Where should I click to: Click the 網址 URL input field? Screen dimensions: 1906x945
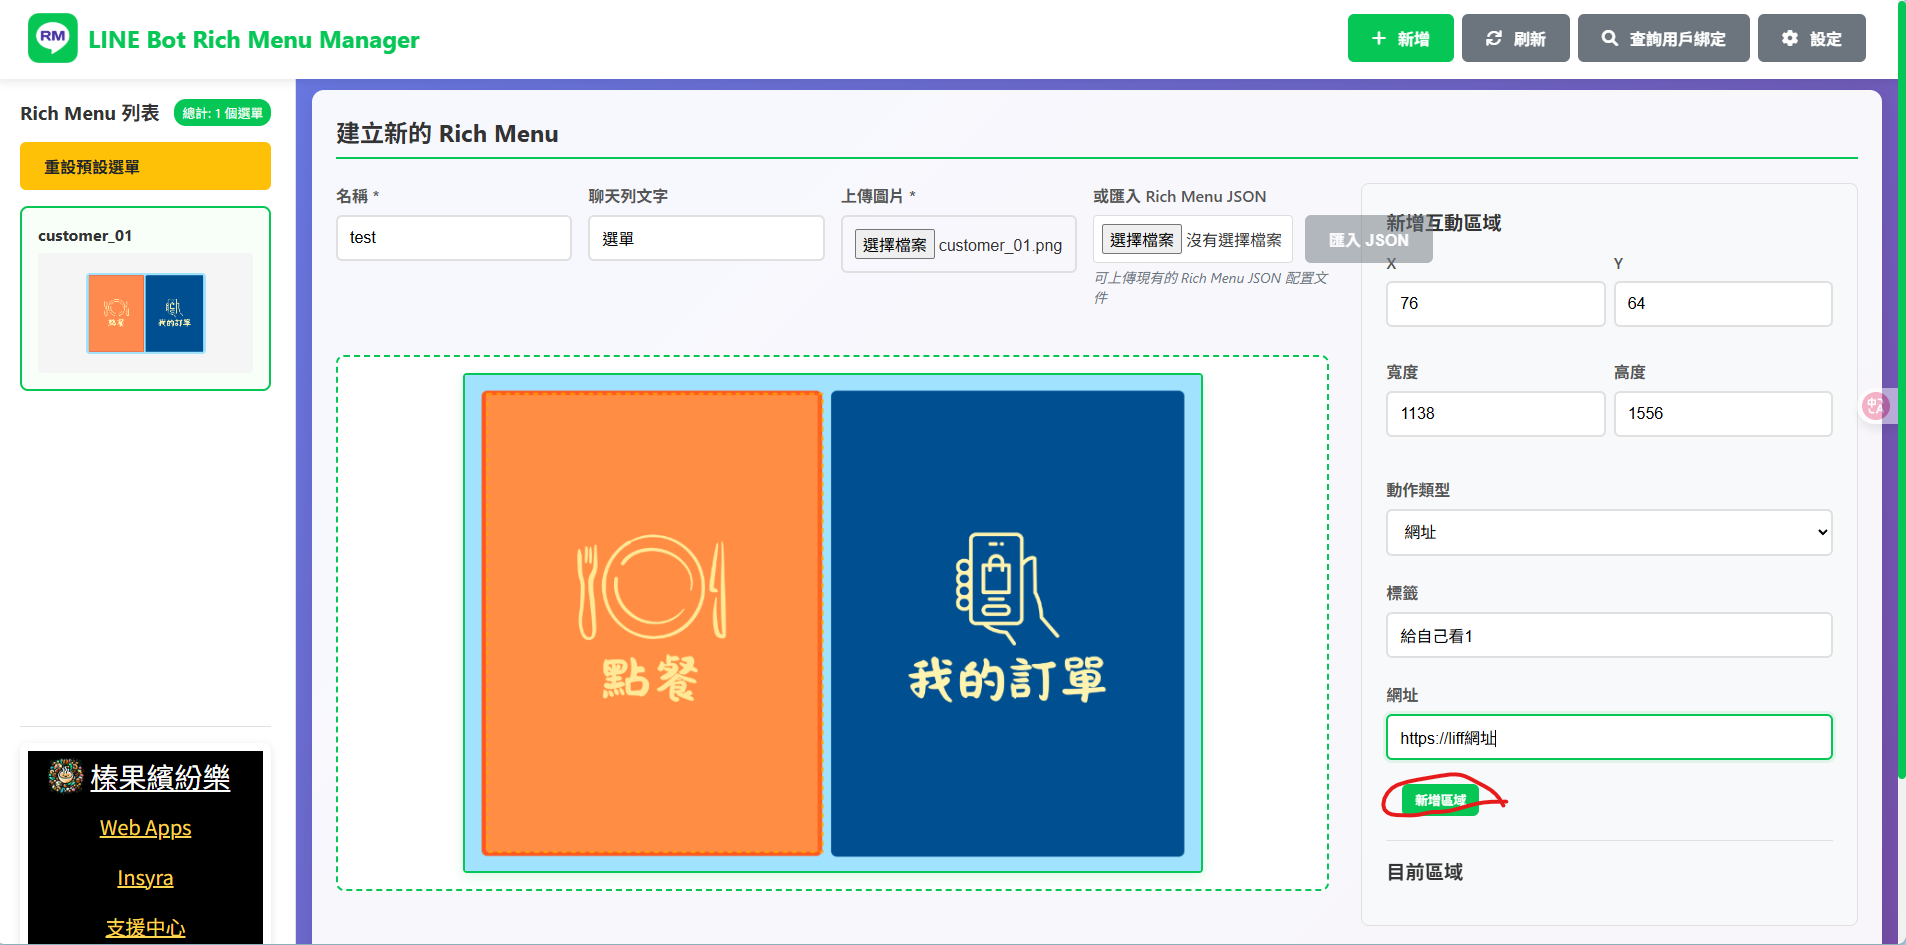pyautogui.click(x=1608, y=738)
